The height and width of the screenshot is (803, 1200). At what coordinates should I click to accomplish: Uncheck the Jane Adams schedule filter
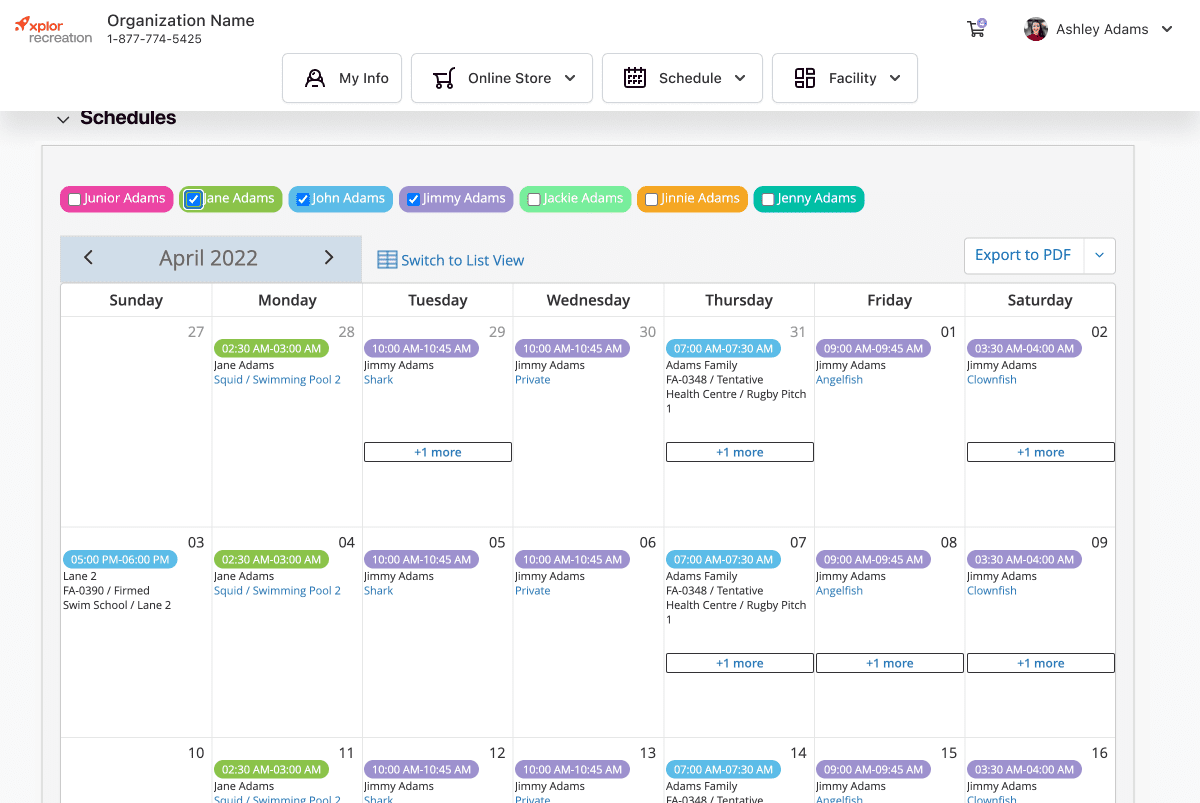tap(193, 198)
